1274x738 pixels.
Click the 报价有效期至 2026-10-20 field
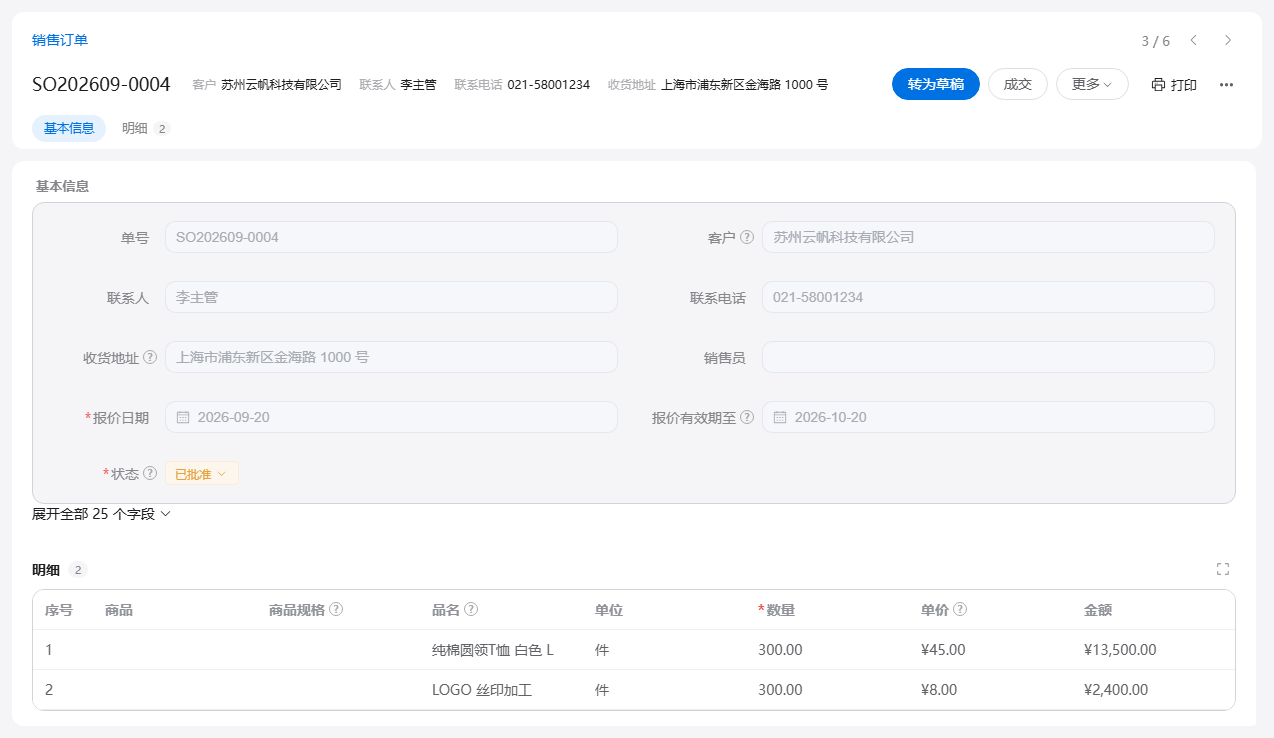pos(988,417)
